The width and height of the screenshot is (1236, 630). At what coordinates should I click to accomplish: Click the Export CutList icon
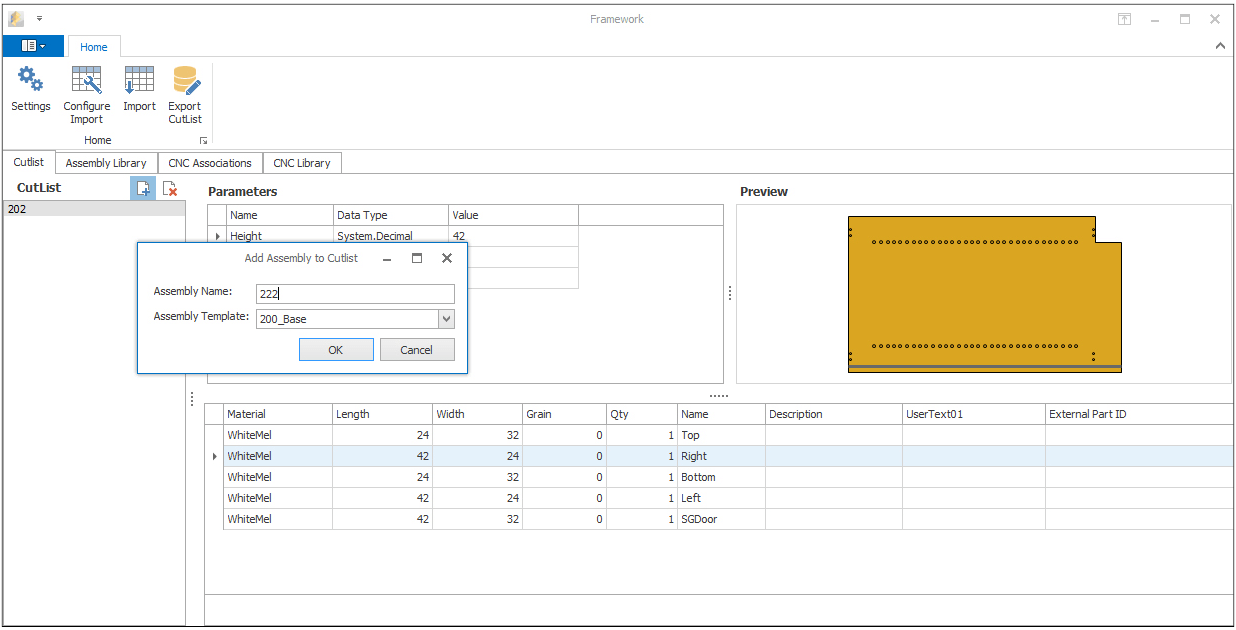click(x=185, y=80)
